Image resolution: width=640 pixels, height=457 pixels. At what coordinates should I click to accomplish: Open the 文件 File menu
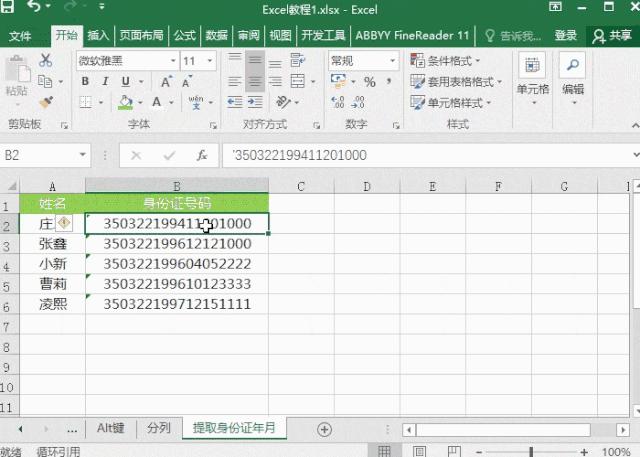tap(20, 36)
